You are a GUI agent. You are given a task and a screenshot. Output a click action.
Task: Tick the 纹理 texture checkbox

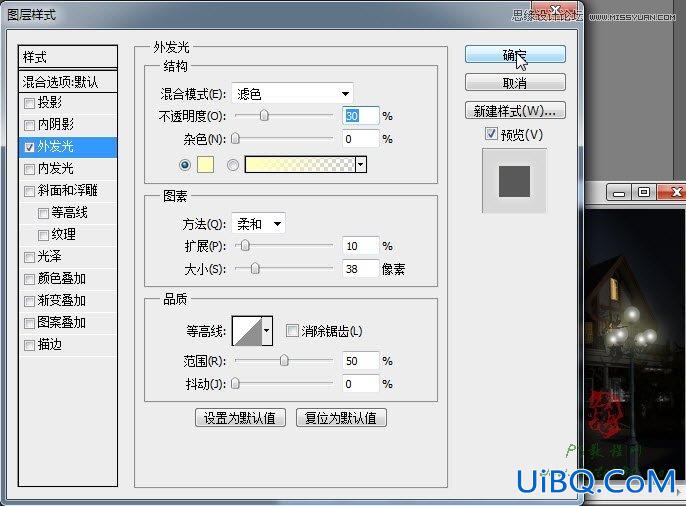(x=43, y=235)
